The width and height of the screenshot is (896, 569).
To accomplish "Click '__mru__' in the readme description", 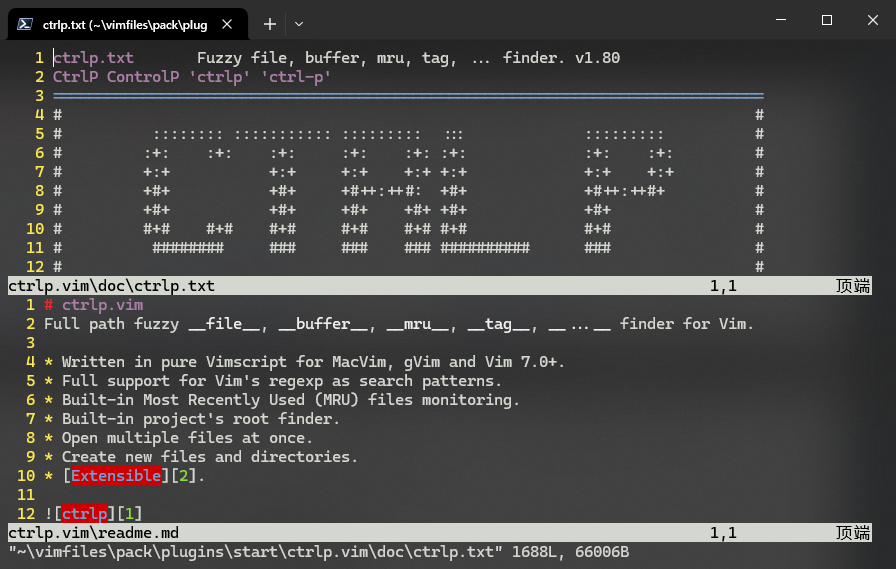I will click(x=418, y=324).
